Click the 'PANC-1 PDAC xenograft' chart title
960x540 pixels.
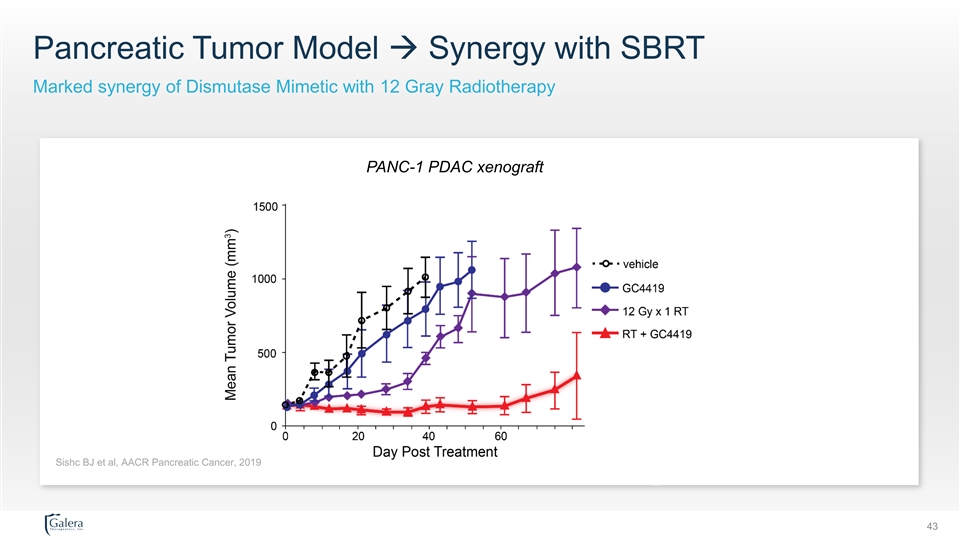tap(455, 167)
